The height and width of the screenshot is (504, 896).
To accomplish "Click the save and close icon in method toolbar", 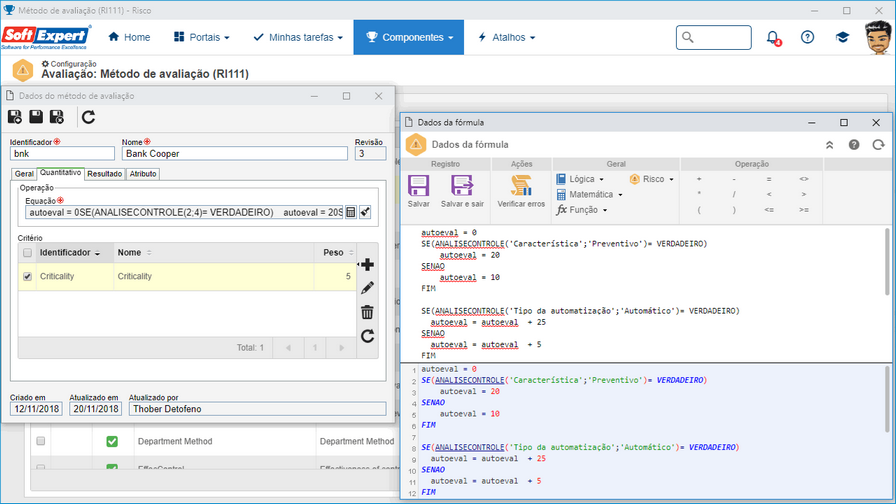I will pos(57,117).
